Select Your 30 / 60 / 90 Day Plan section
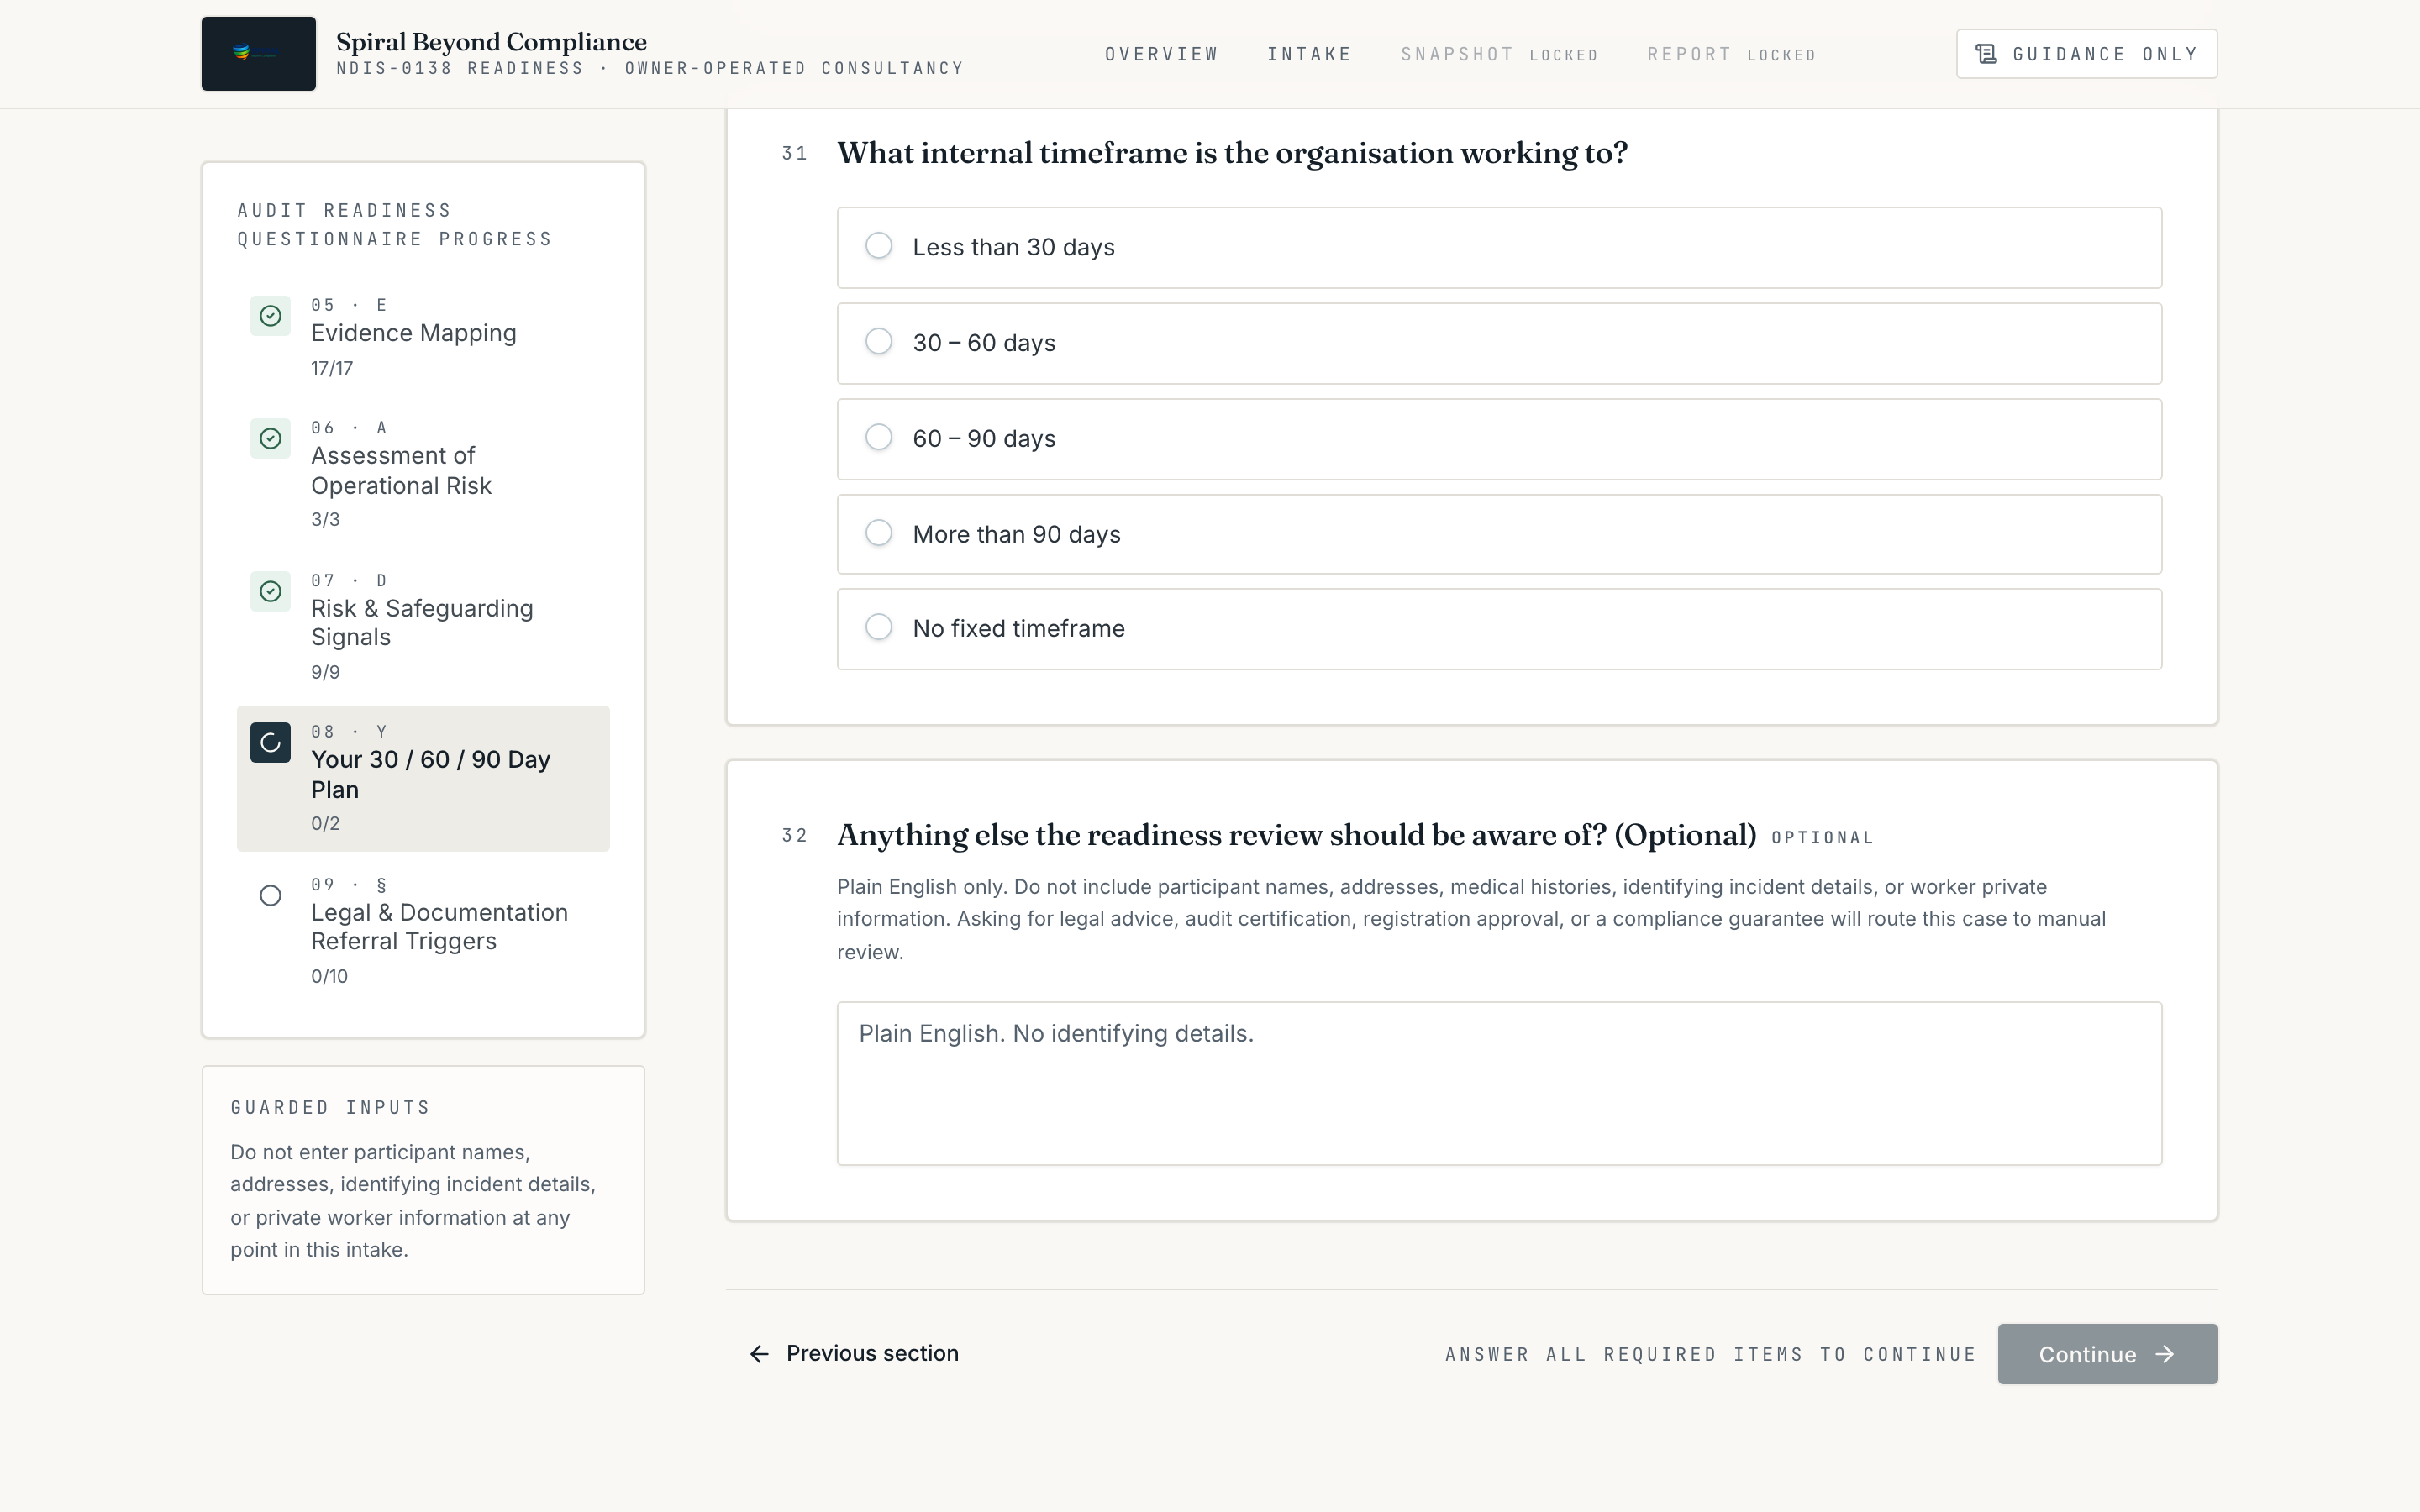2420x1512 pixels. coord(423,779)
